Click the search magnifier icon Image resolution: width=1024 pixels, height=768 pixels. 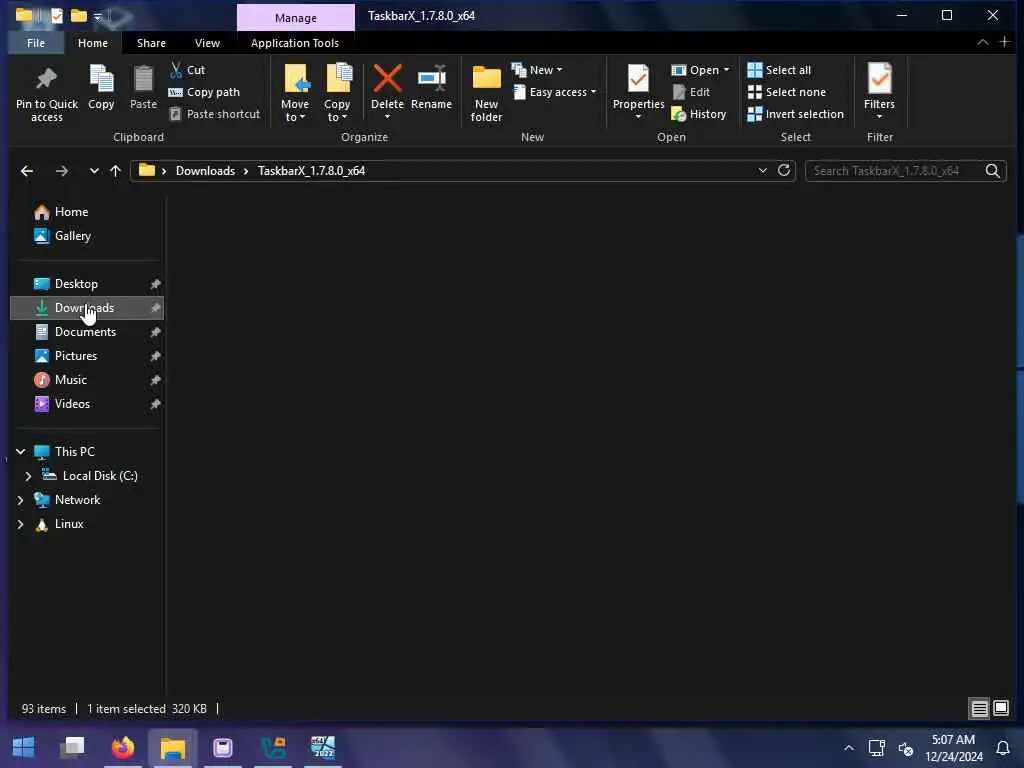pyautogui.click(x=992, y=171)
